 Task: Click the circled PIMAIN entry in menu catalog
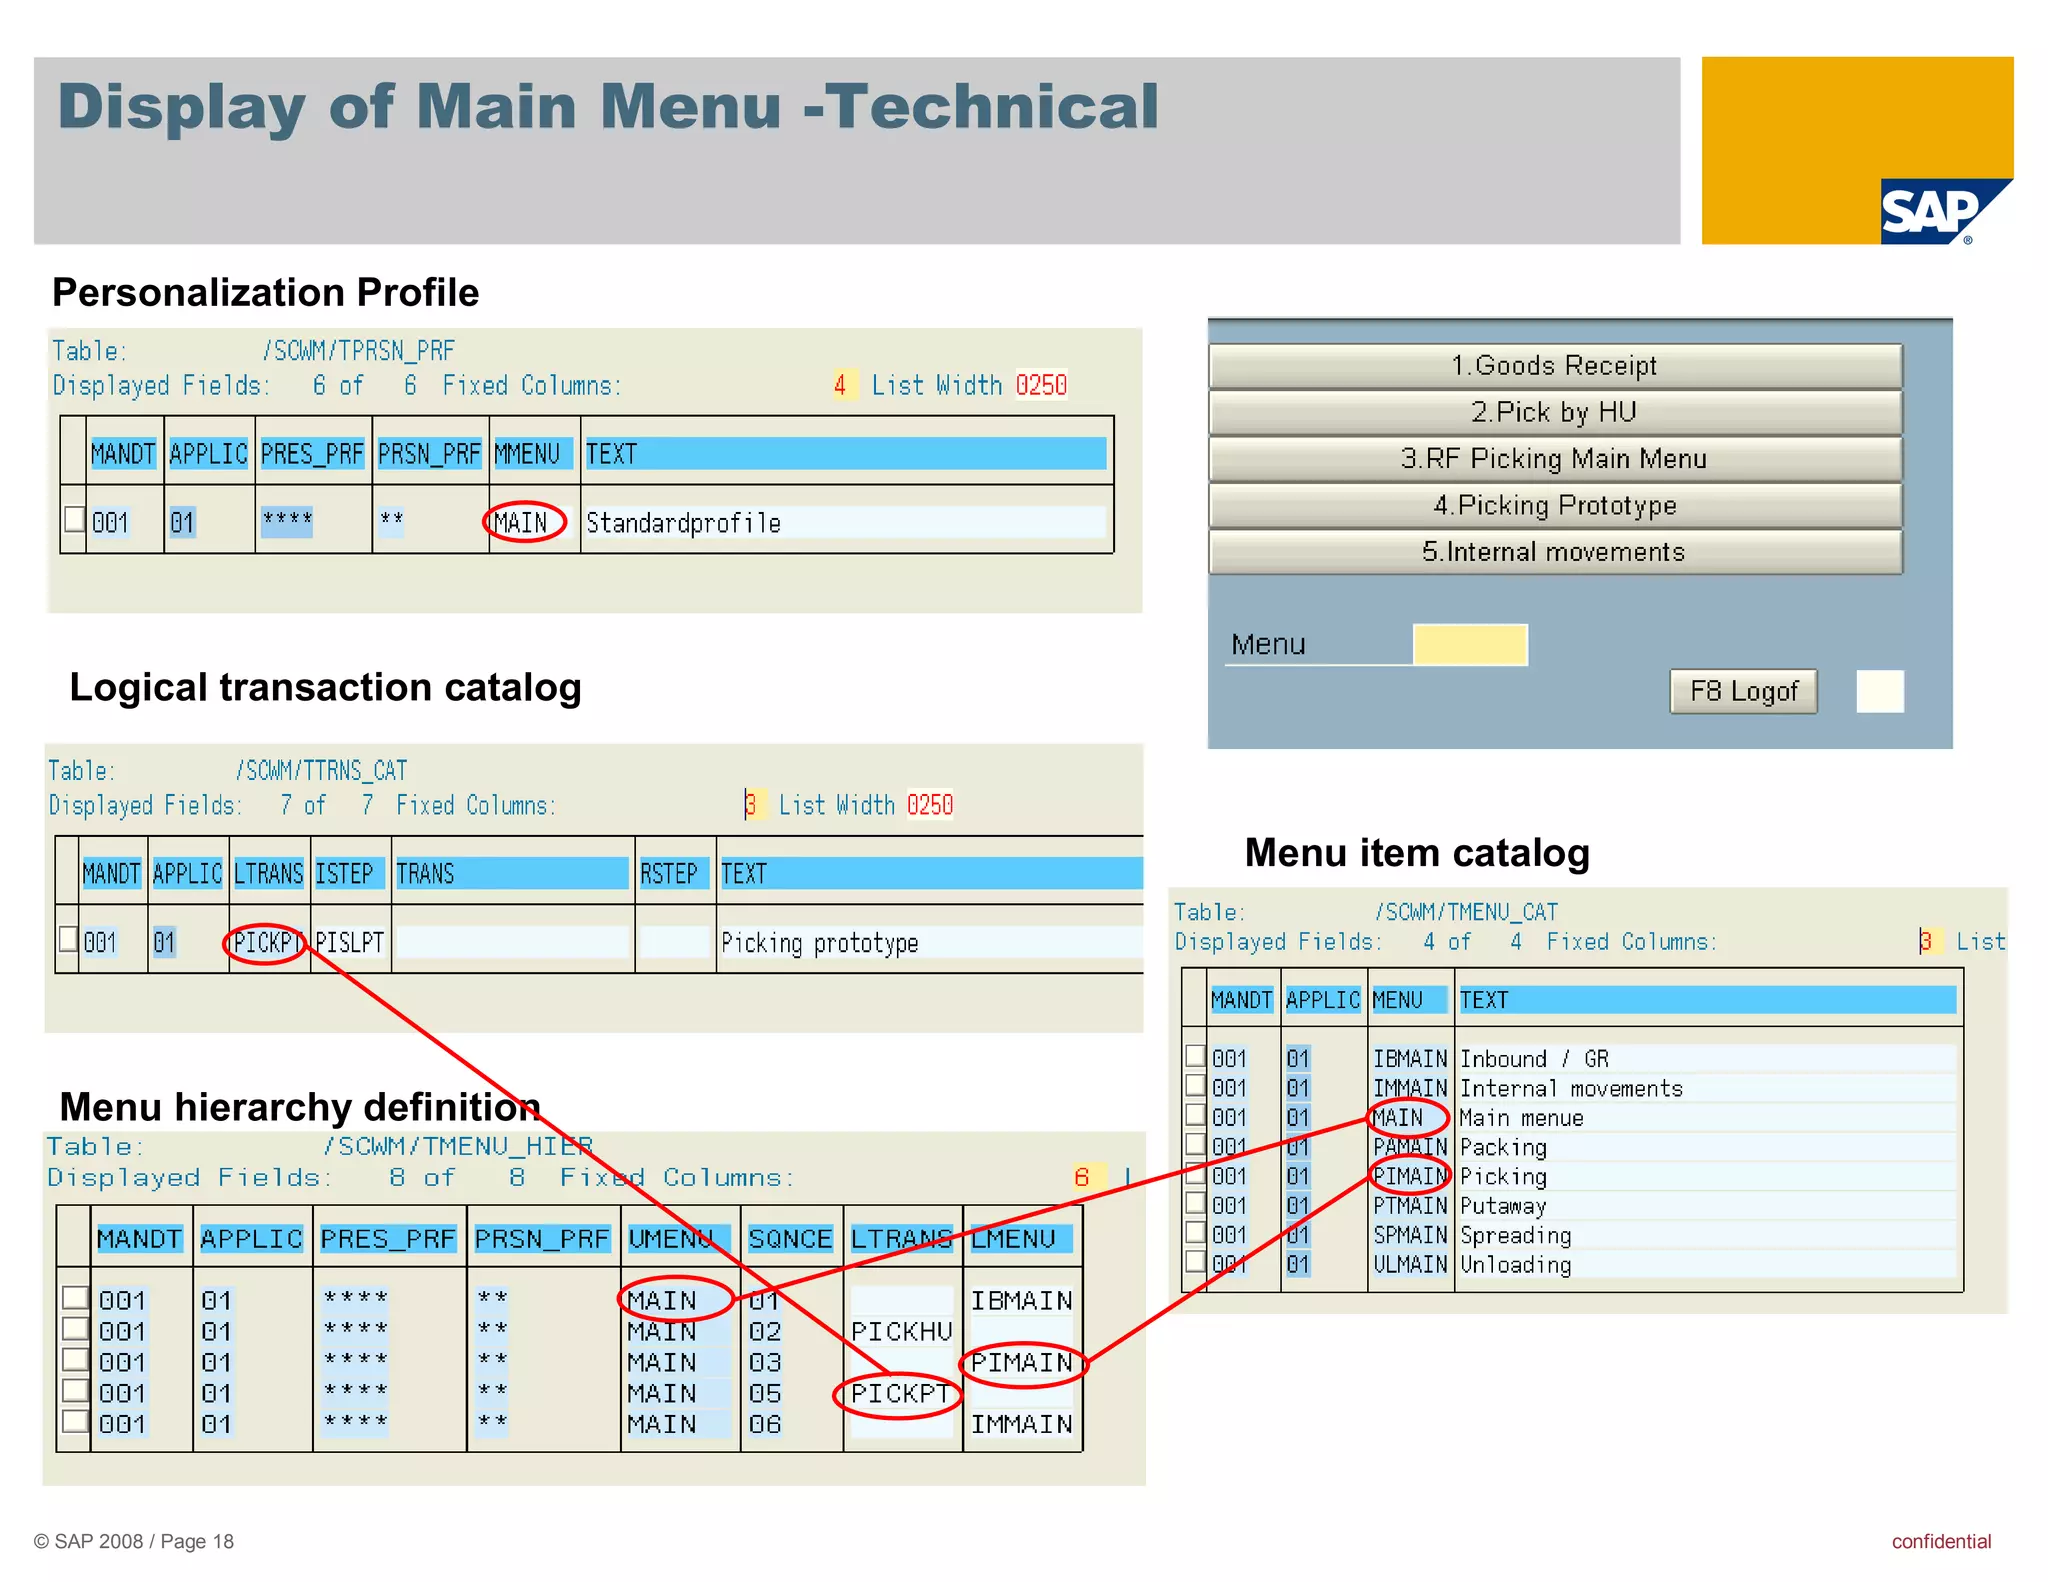tap(1409, 1176)
